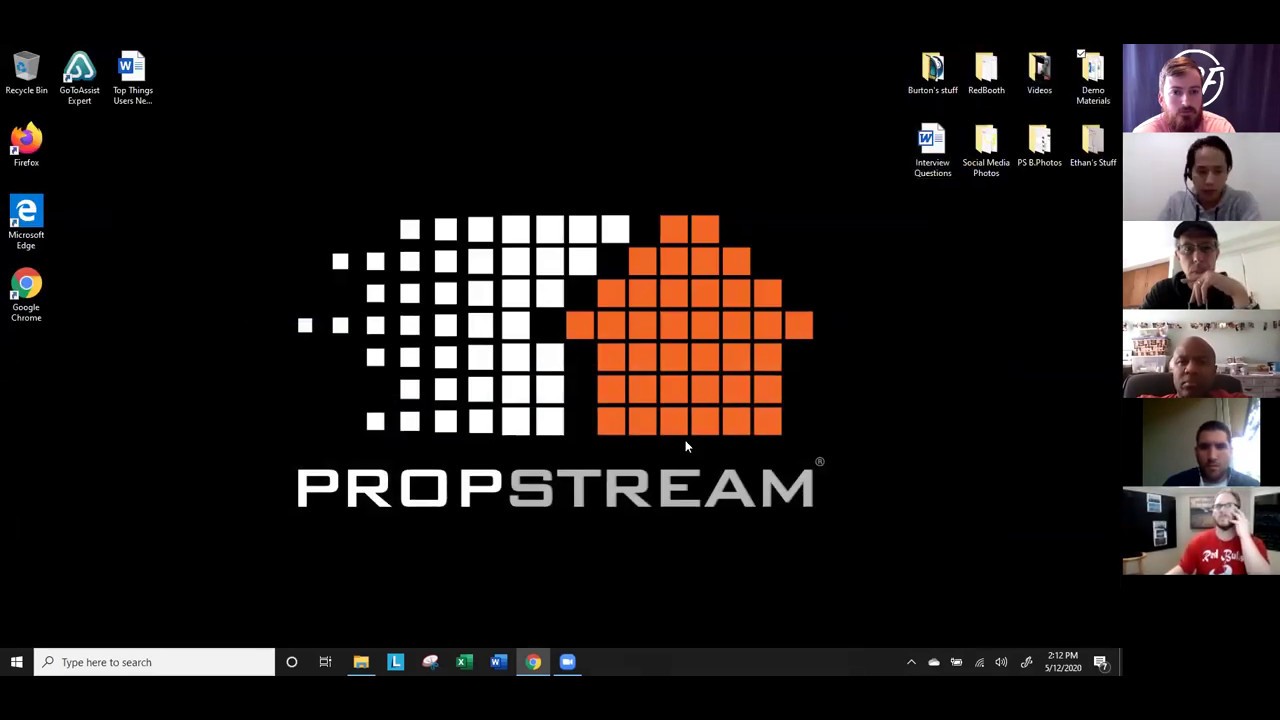This screenshot has height=720, width=1280.
Task: Select the Demo Materials folder
Action: 1092,78
